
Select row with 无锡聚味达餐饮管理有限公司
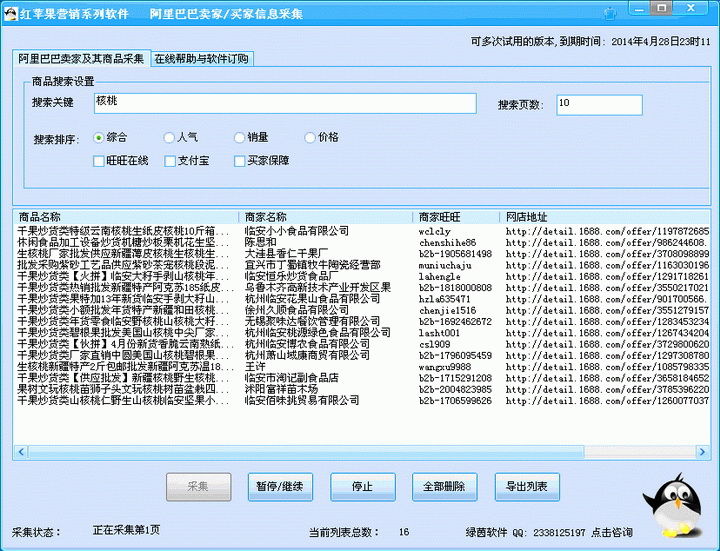click(x=363, y=321)
